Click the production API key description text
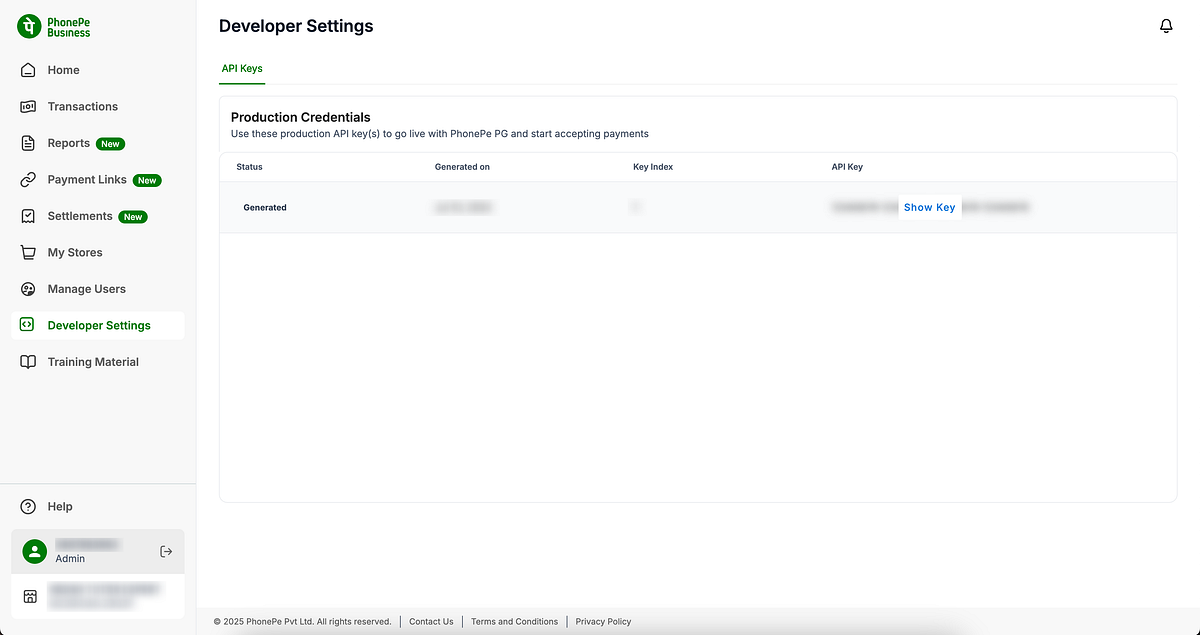Screen dimensions: 1200x635 440,134
